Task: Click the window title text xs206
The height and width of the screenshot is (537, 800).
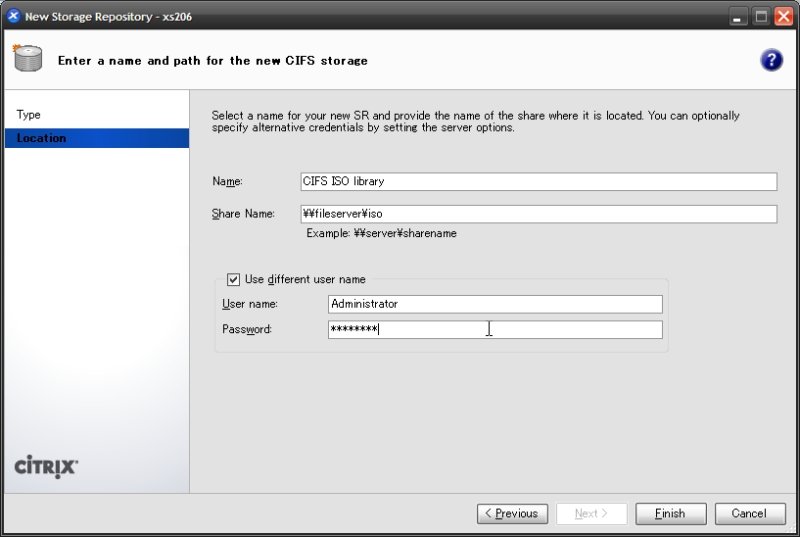Action: tap(177, 17)
